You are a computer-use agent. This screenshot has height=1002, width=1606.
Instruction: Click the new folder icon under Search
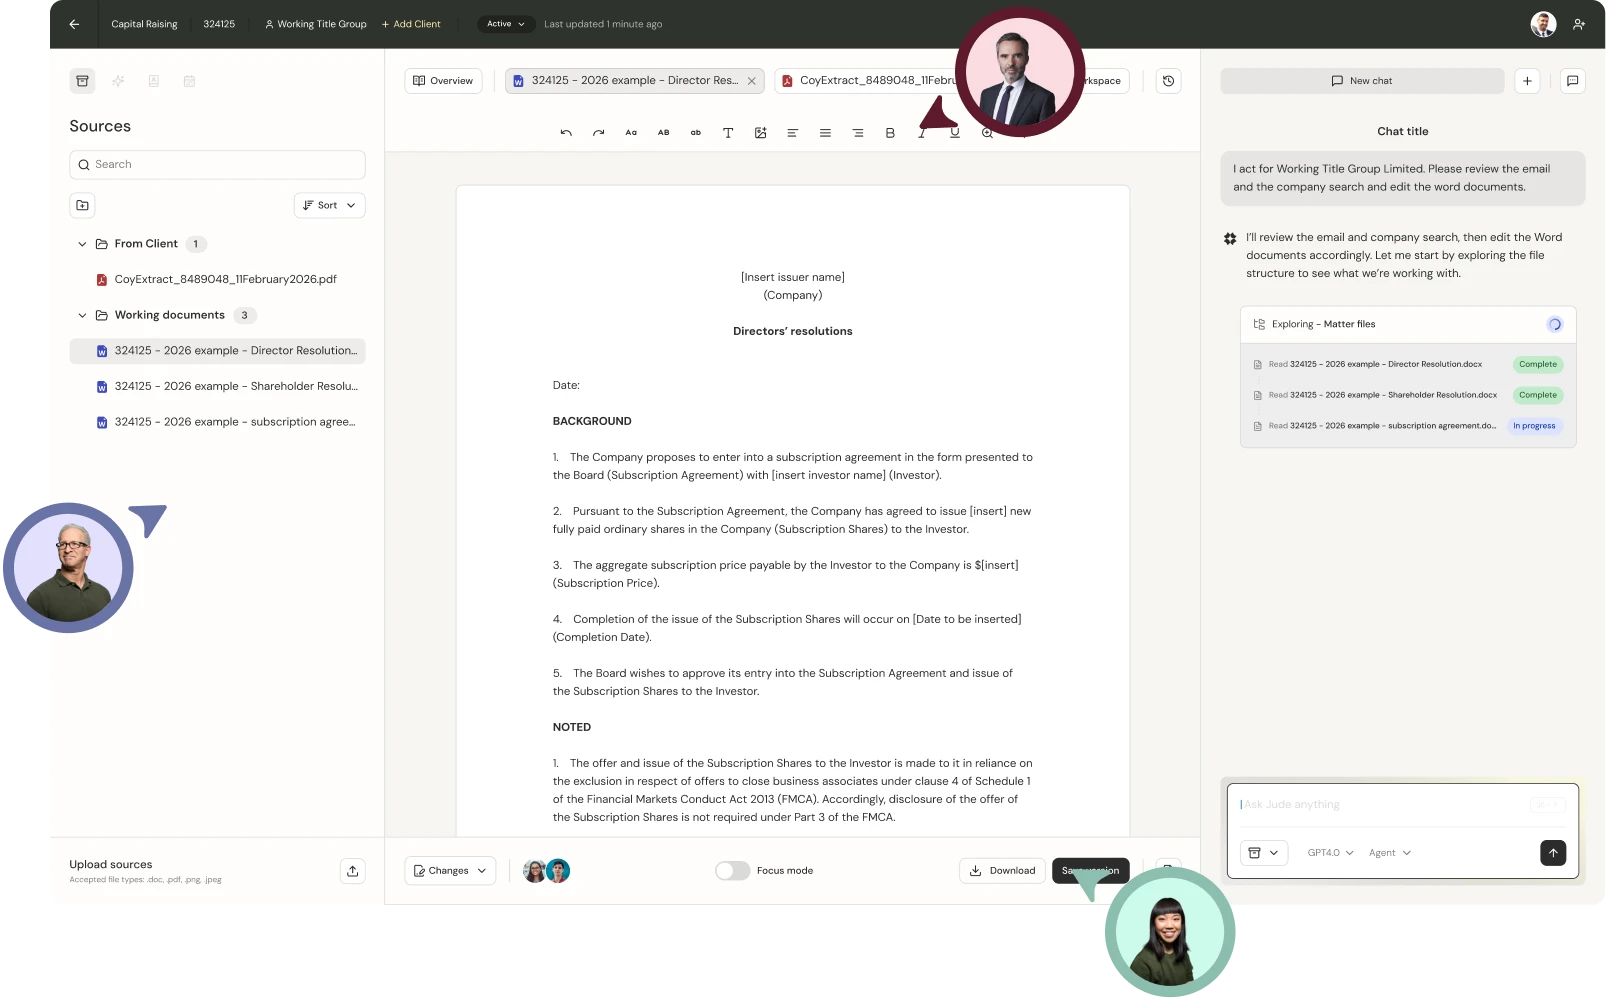tap(82, 205)
